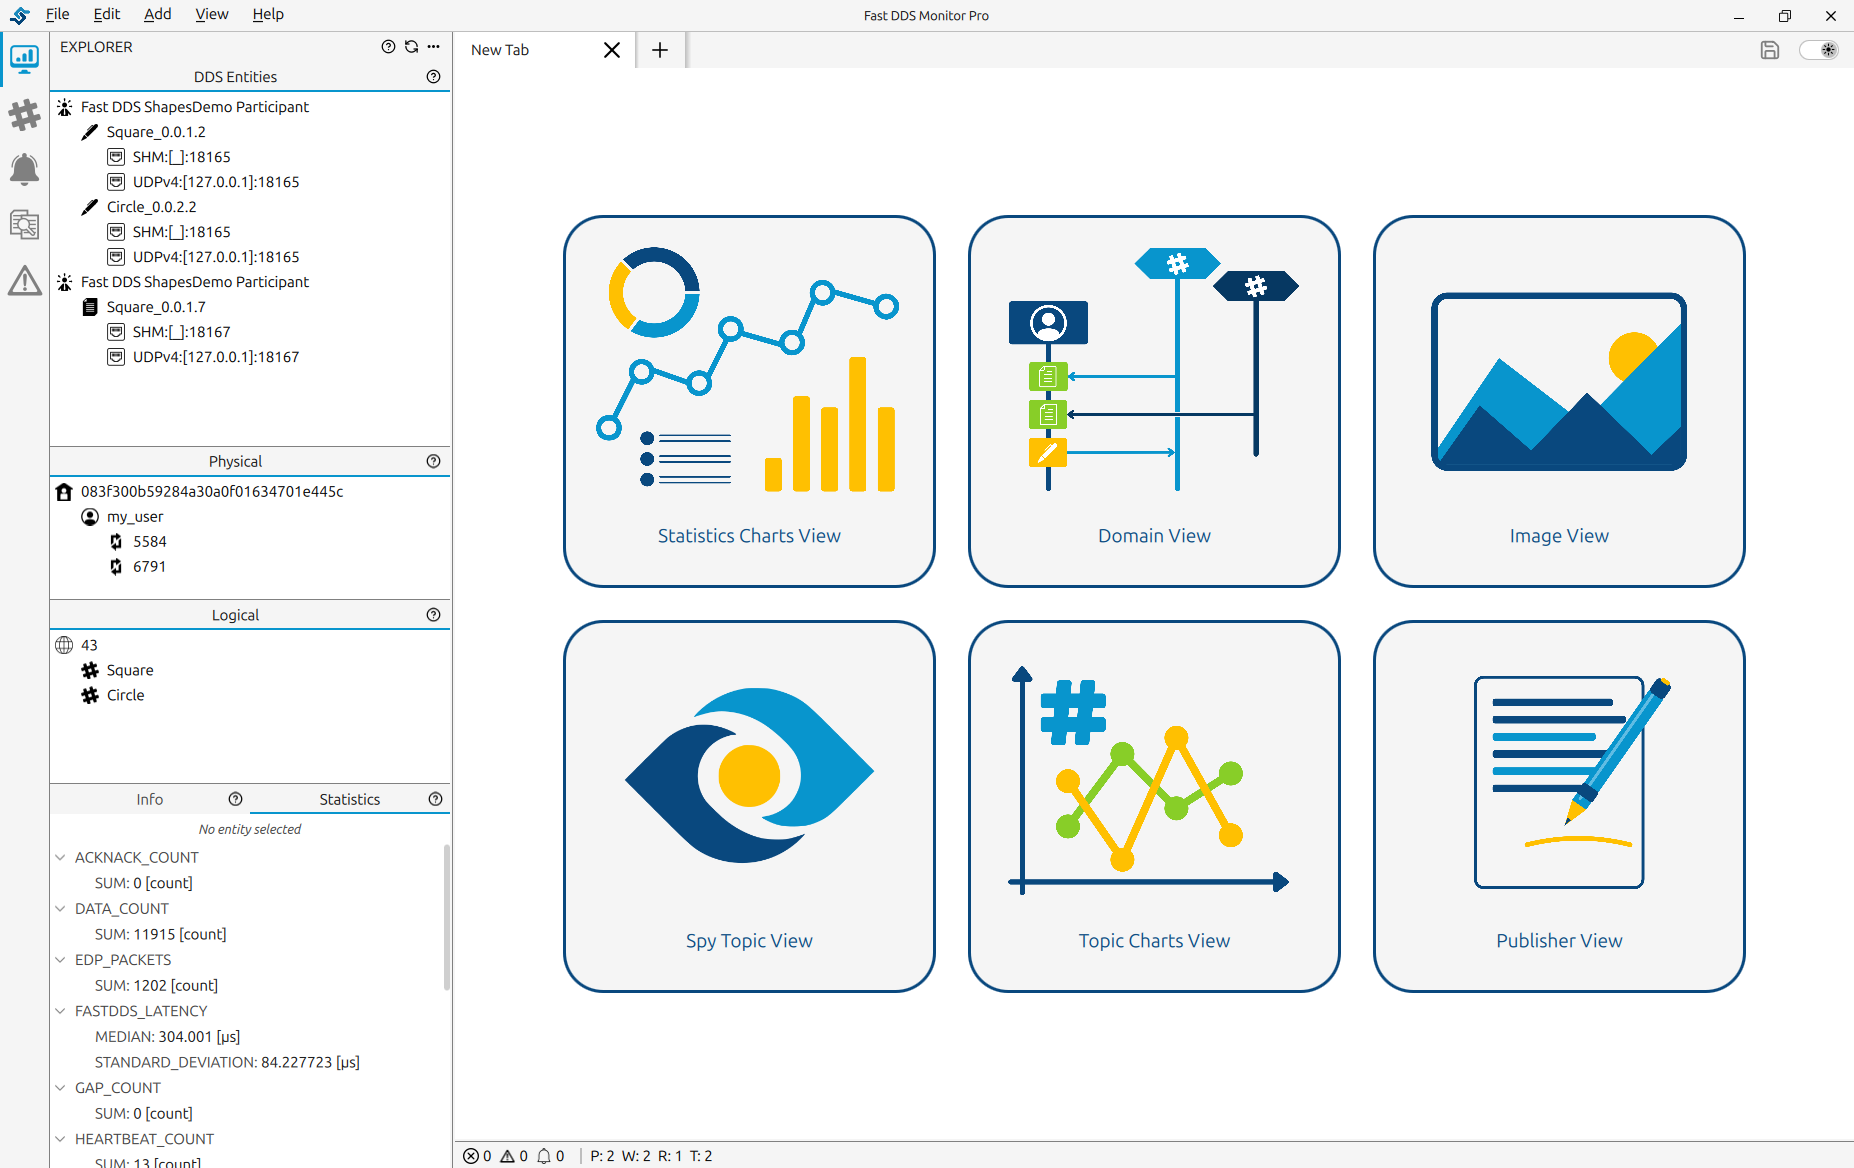Image resolution: width=1854 pixels, height=1168 pixels.
Task: Switch to the Statistics tab
Action: click(350, 799)
